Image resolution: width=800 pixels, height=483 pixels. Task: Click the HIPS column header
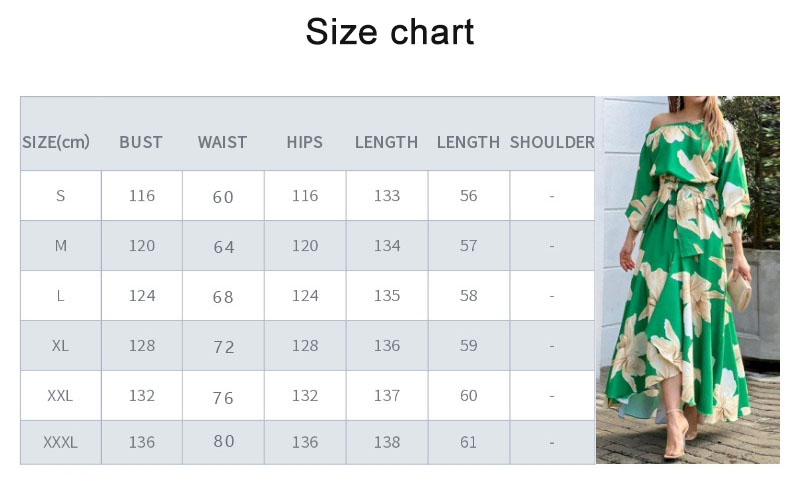(x=305, y=142)
